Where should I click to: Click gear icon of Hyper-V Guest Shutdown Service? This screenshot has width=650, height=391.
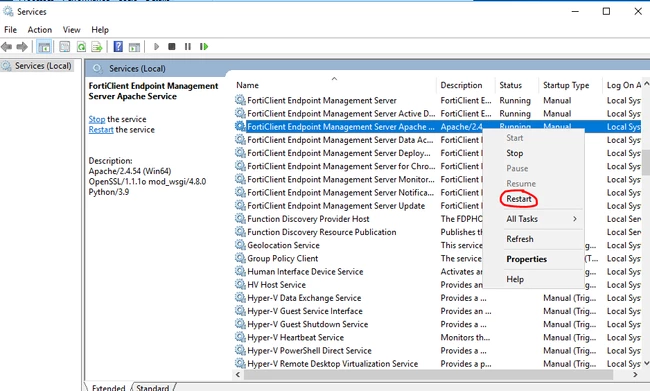tap(240, 323)
